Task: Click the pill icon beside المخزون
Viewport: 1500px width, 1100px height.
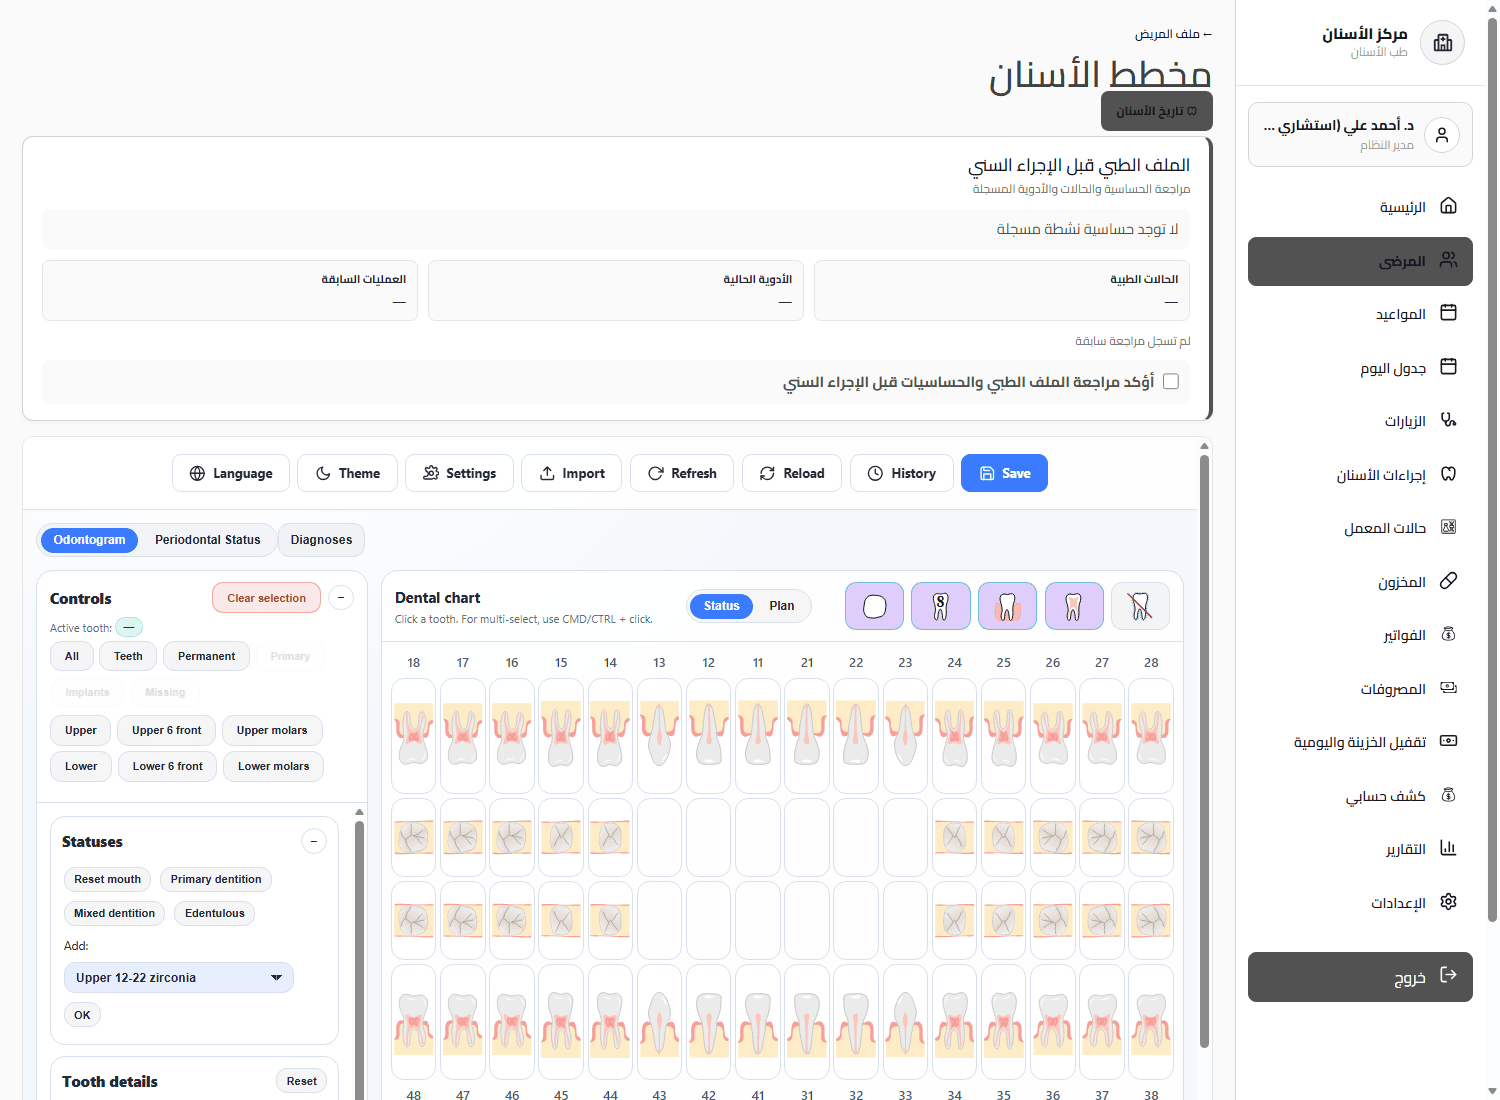Action: pos(1448,581)
